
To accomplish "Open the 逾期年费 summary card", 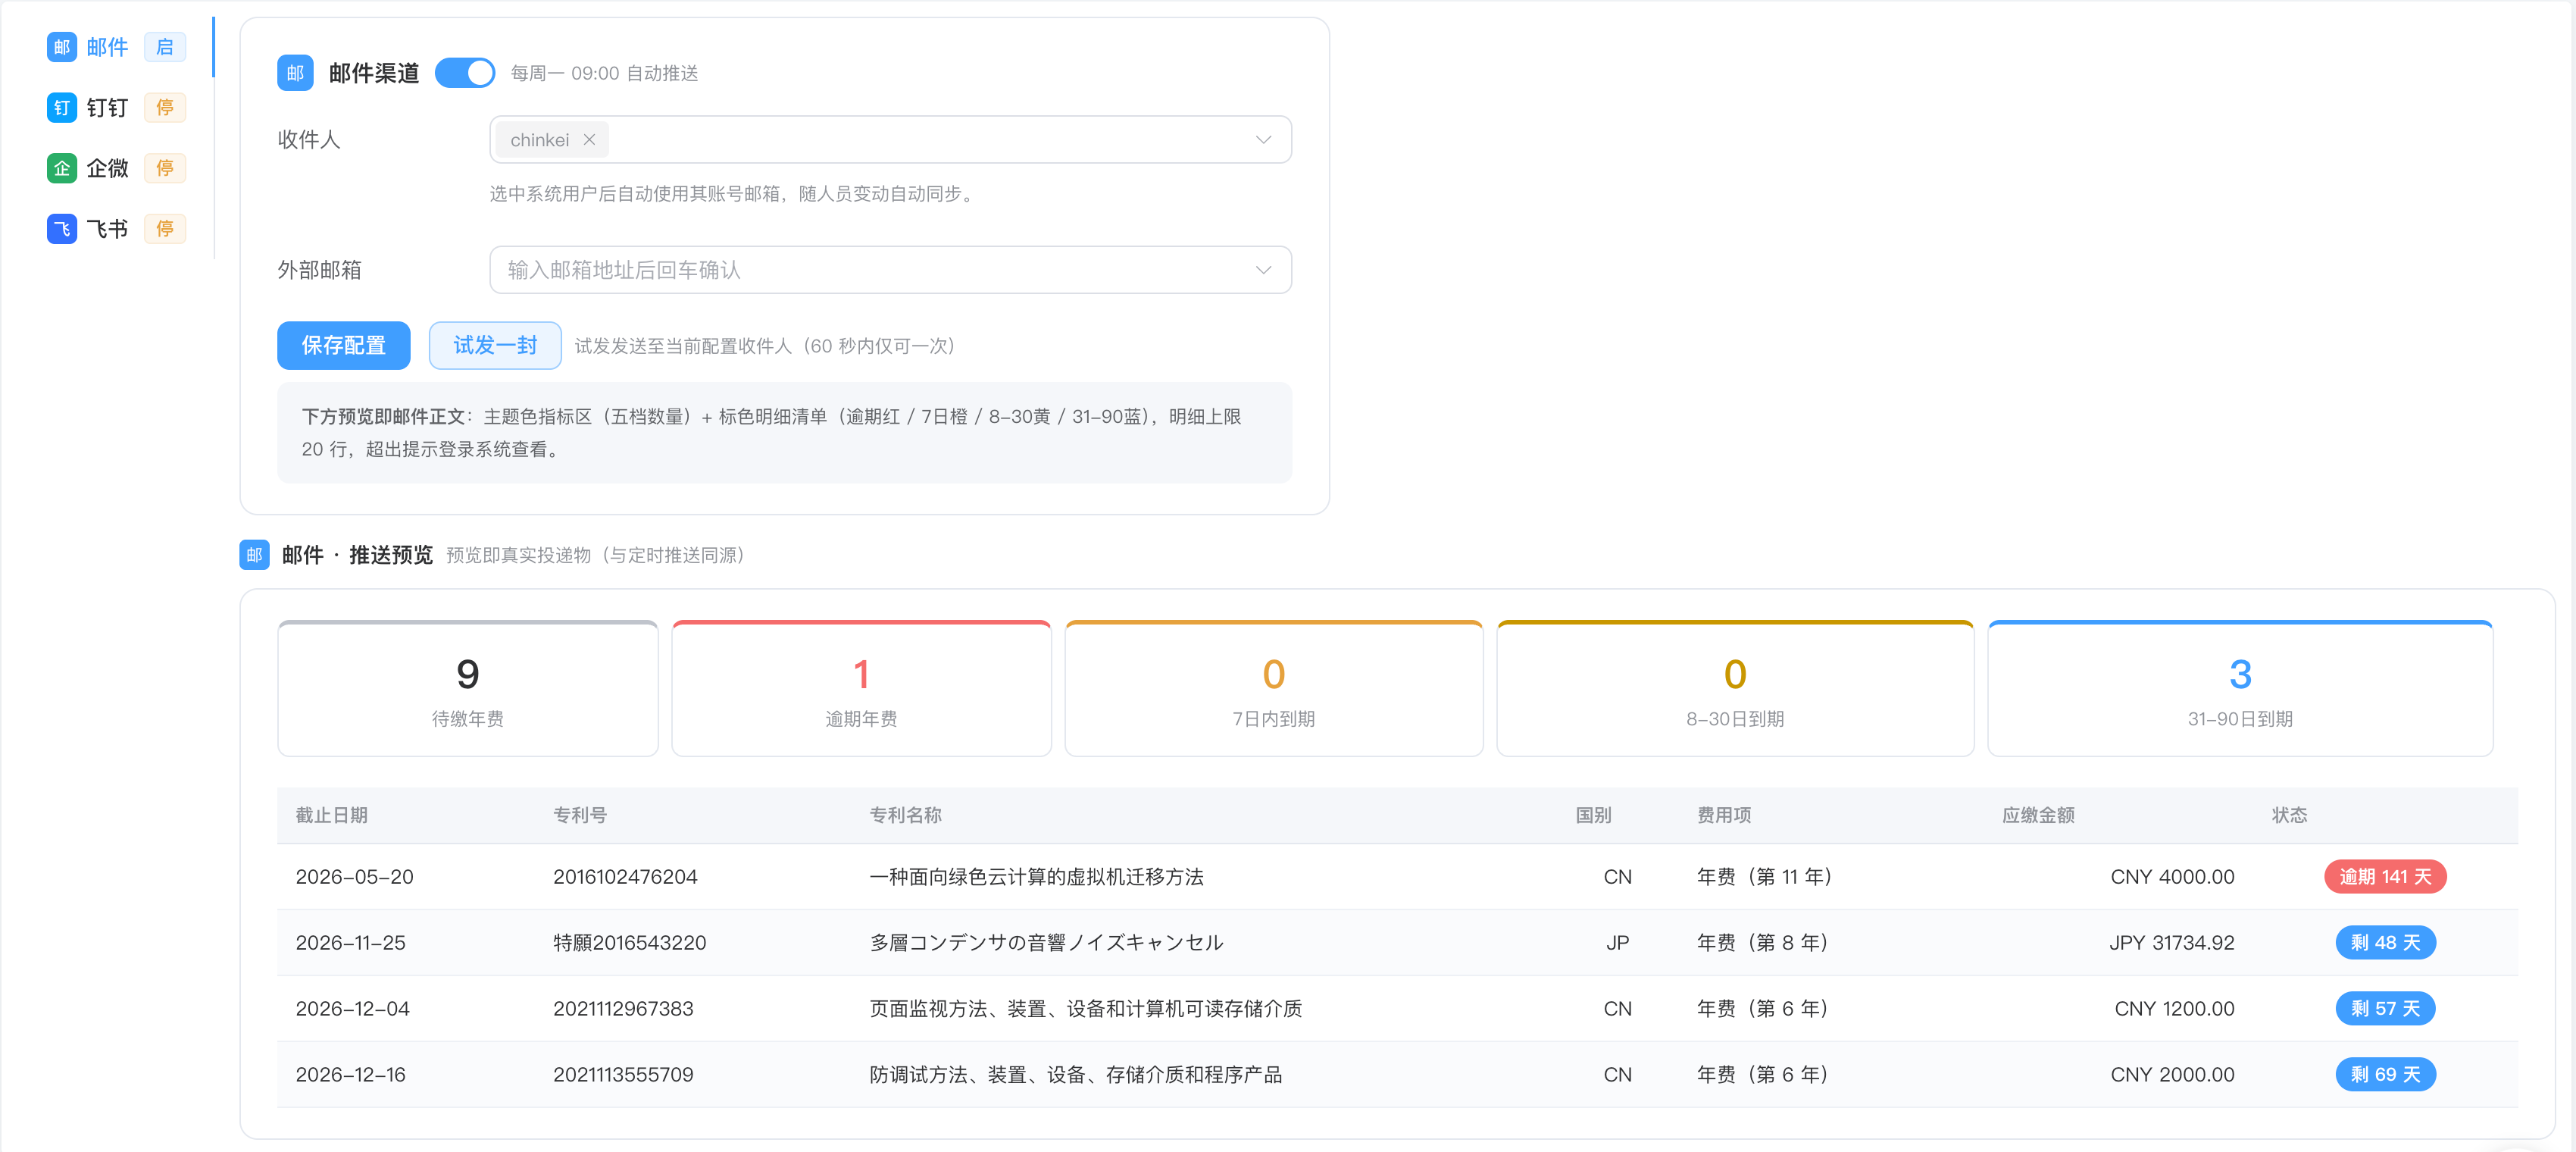I will 861,689.
